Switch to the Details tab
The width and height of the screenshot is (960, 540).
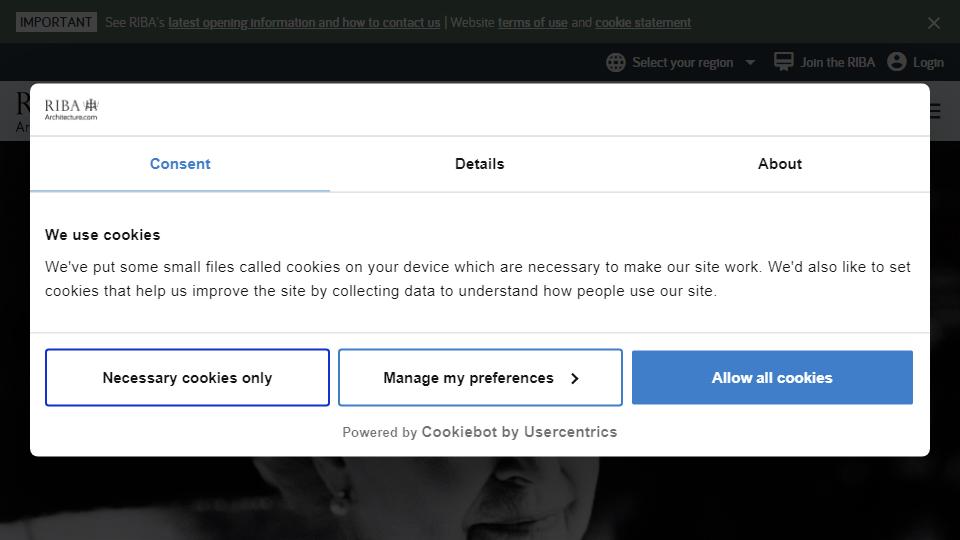tap(479, 164)
